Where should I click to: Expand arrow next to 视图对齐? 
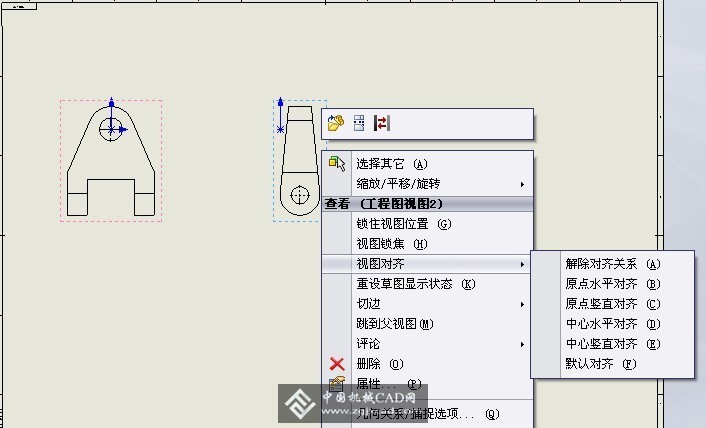522,264
